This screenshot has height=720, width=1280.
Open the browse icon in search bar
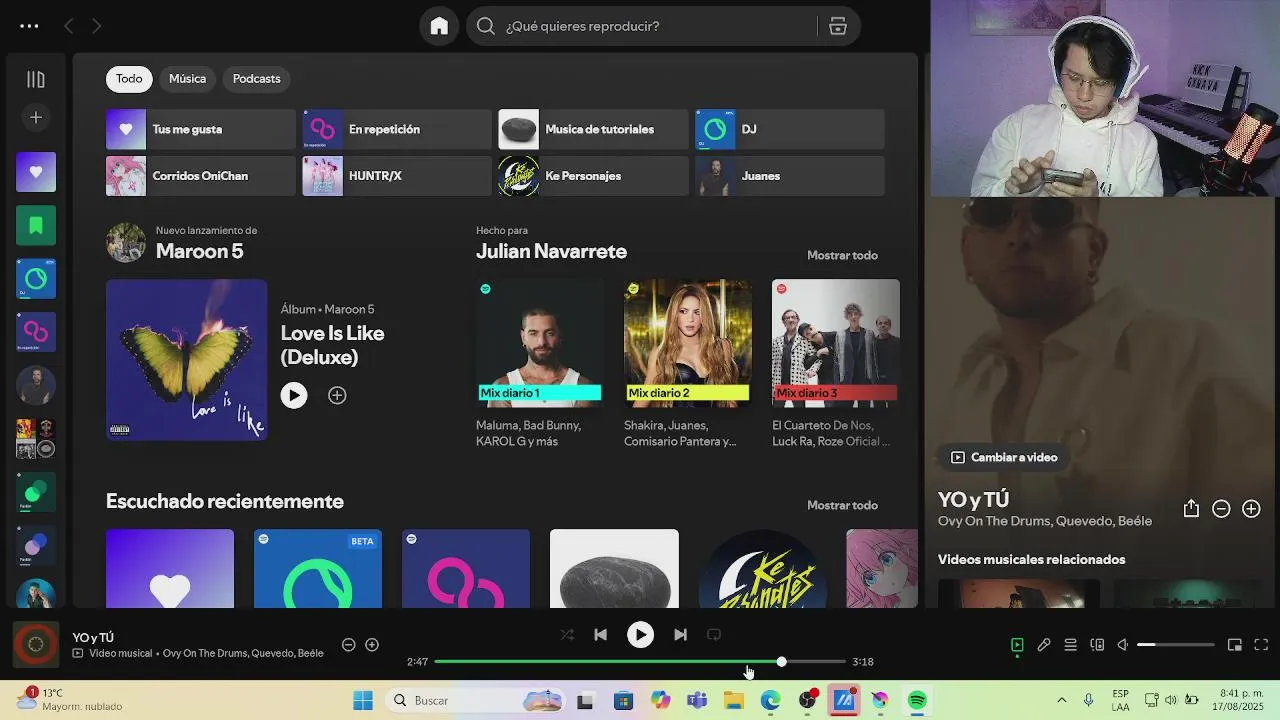click(x=838, y=26)
